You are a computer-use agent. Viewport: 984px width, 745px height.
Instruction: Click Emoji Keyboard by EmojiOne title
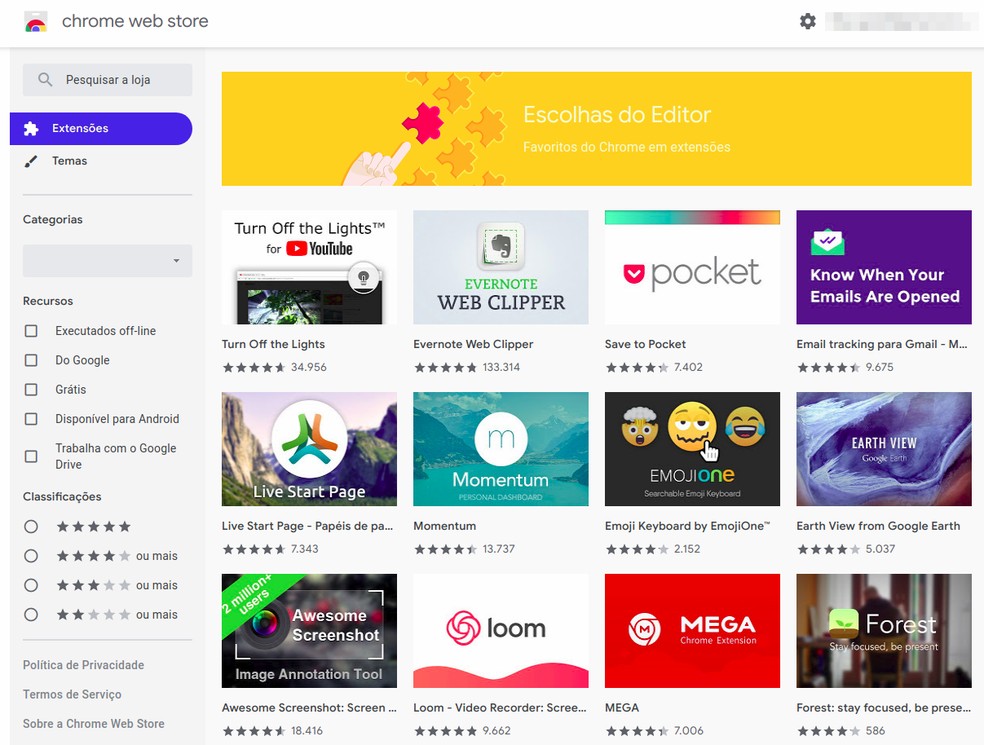click(687, 526)
